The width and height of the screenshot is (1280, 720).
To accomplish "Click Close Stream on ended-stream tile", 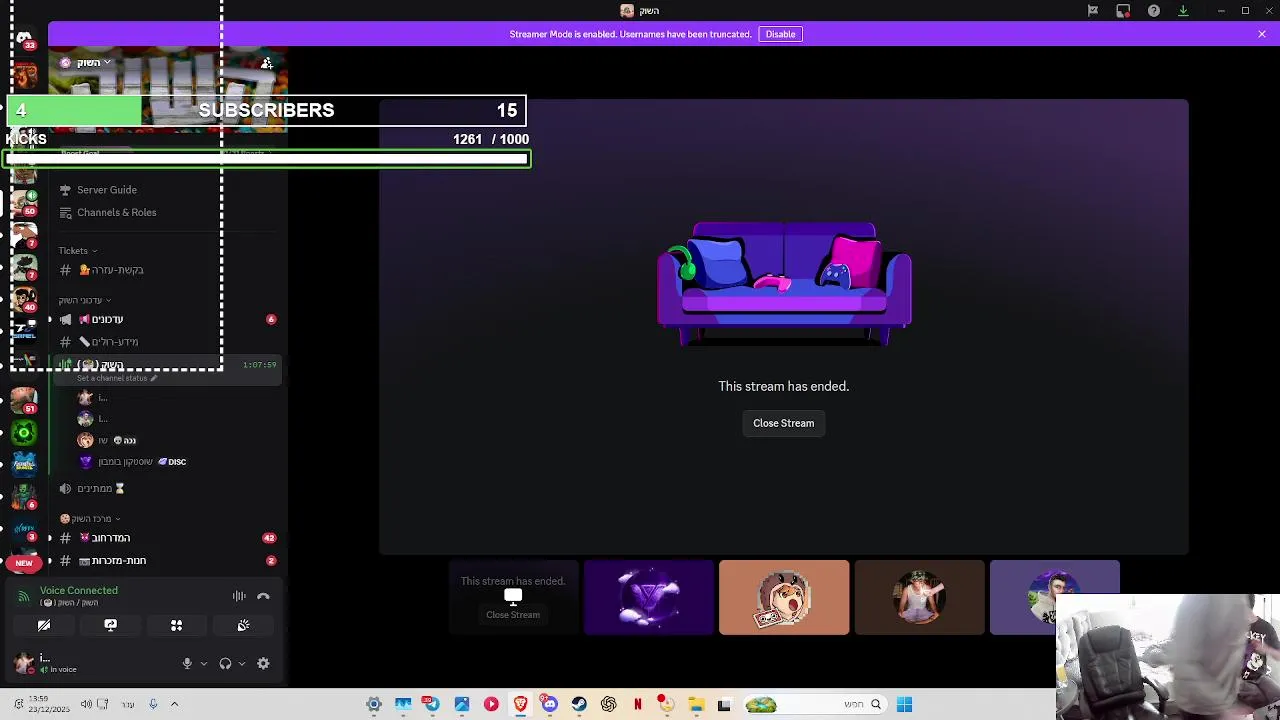I will point(513,615).
